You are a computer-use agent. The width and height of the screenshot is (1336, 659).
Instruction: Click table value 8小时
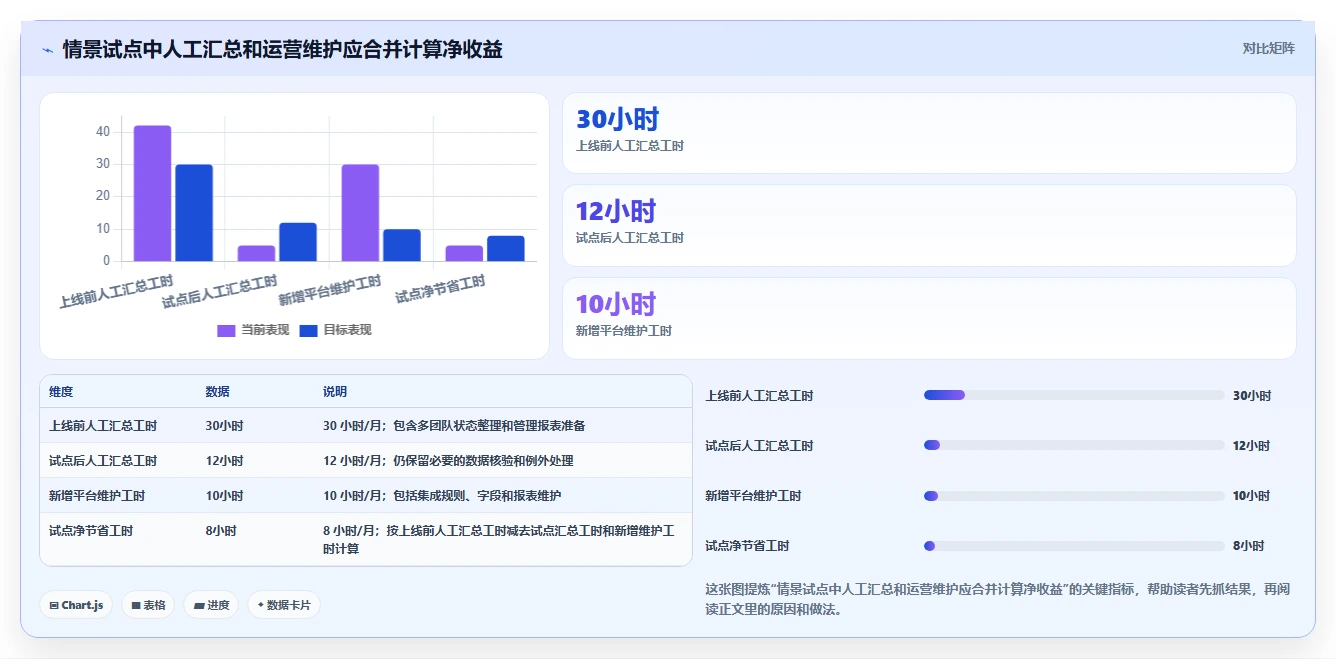(221, 530)
